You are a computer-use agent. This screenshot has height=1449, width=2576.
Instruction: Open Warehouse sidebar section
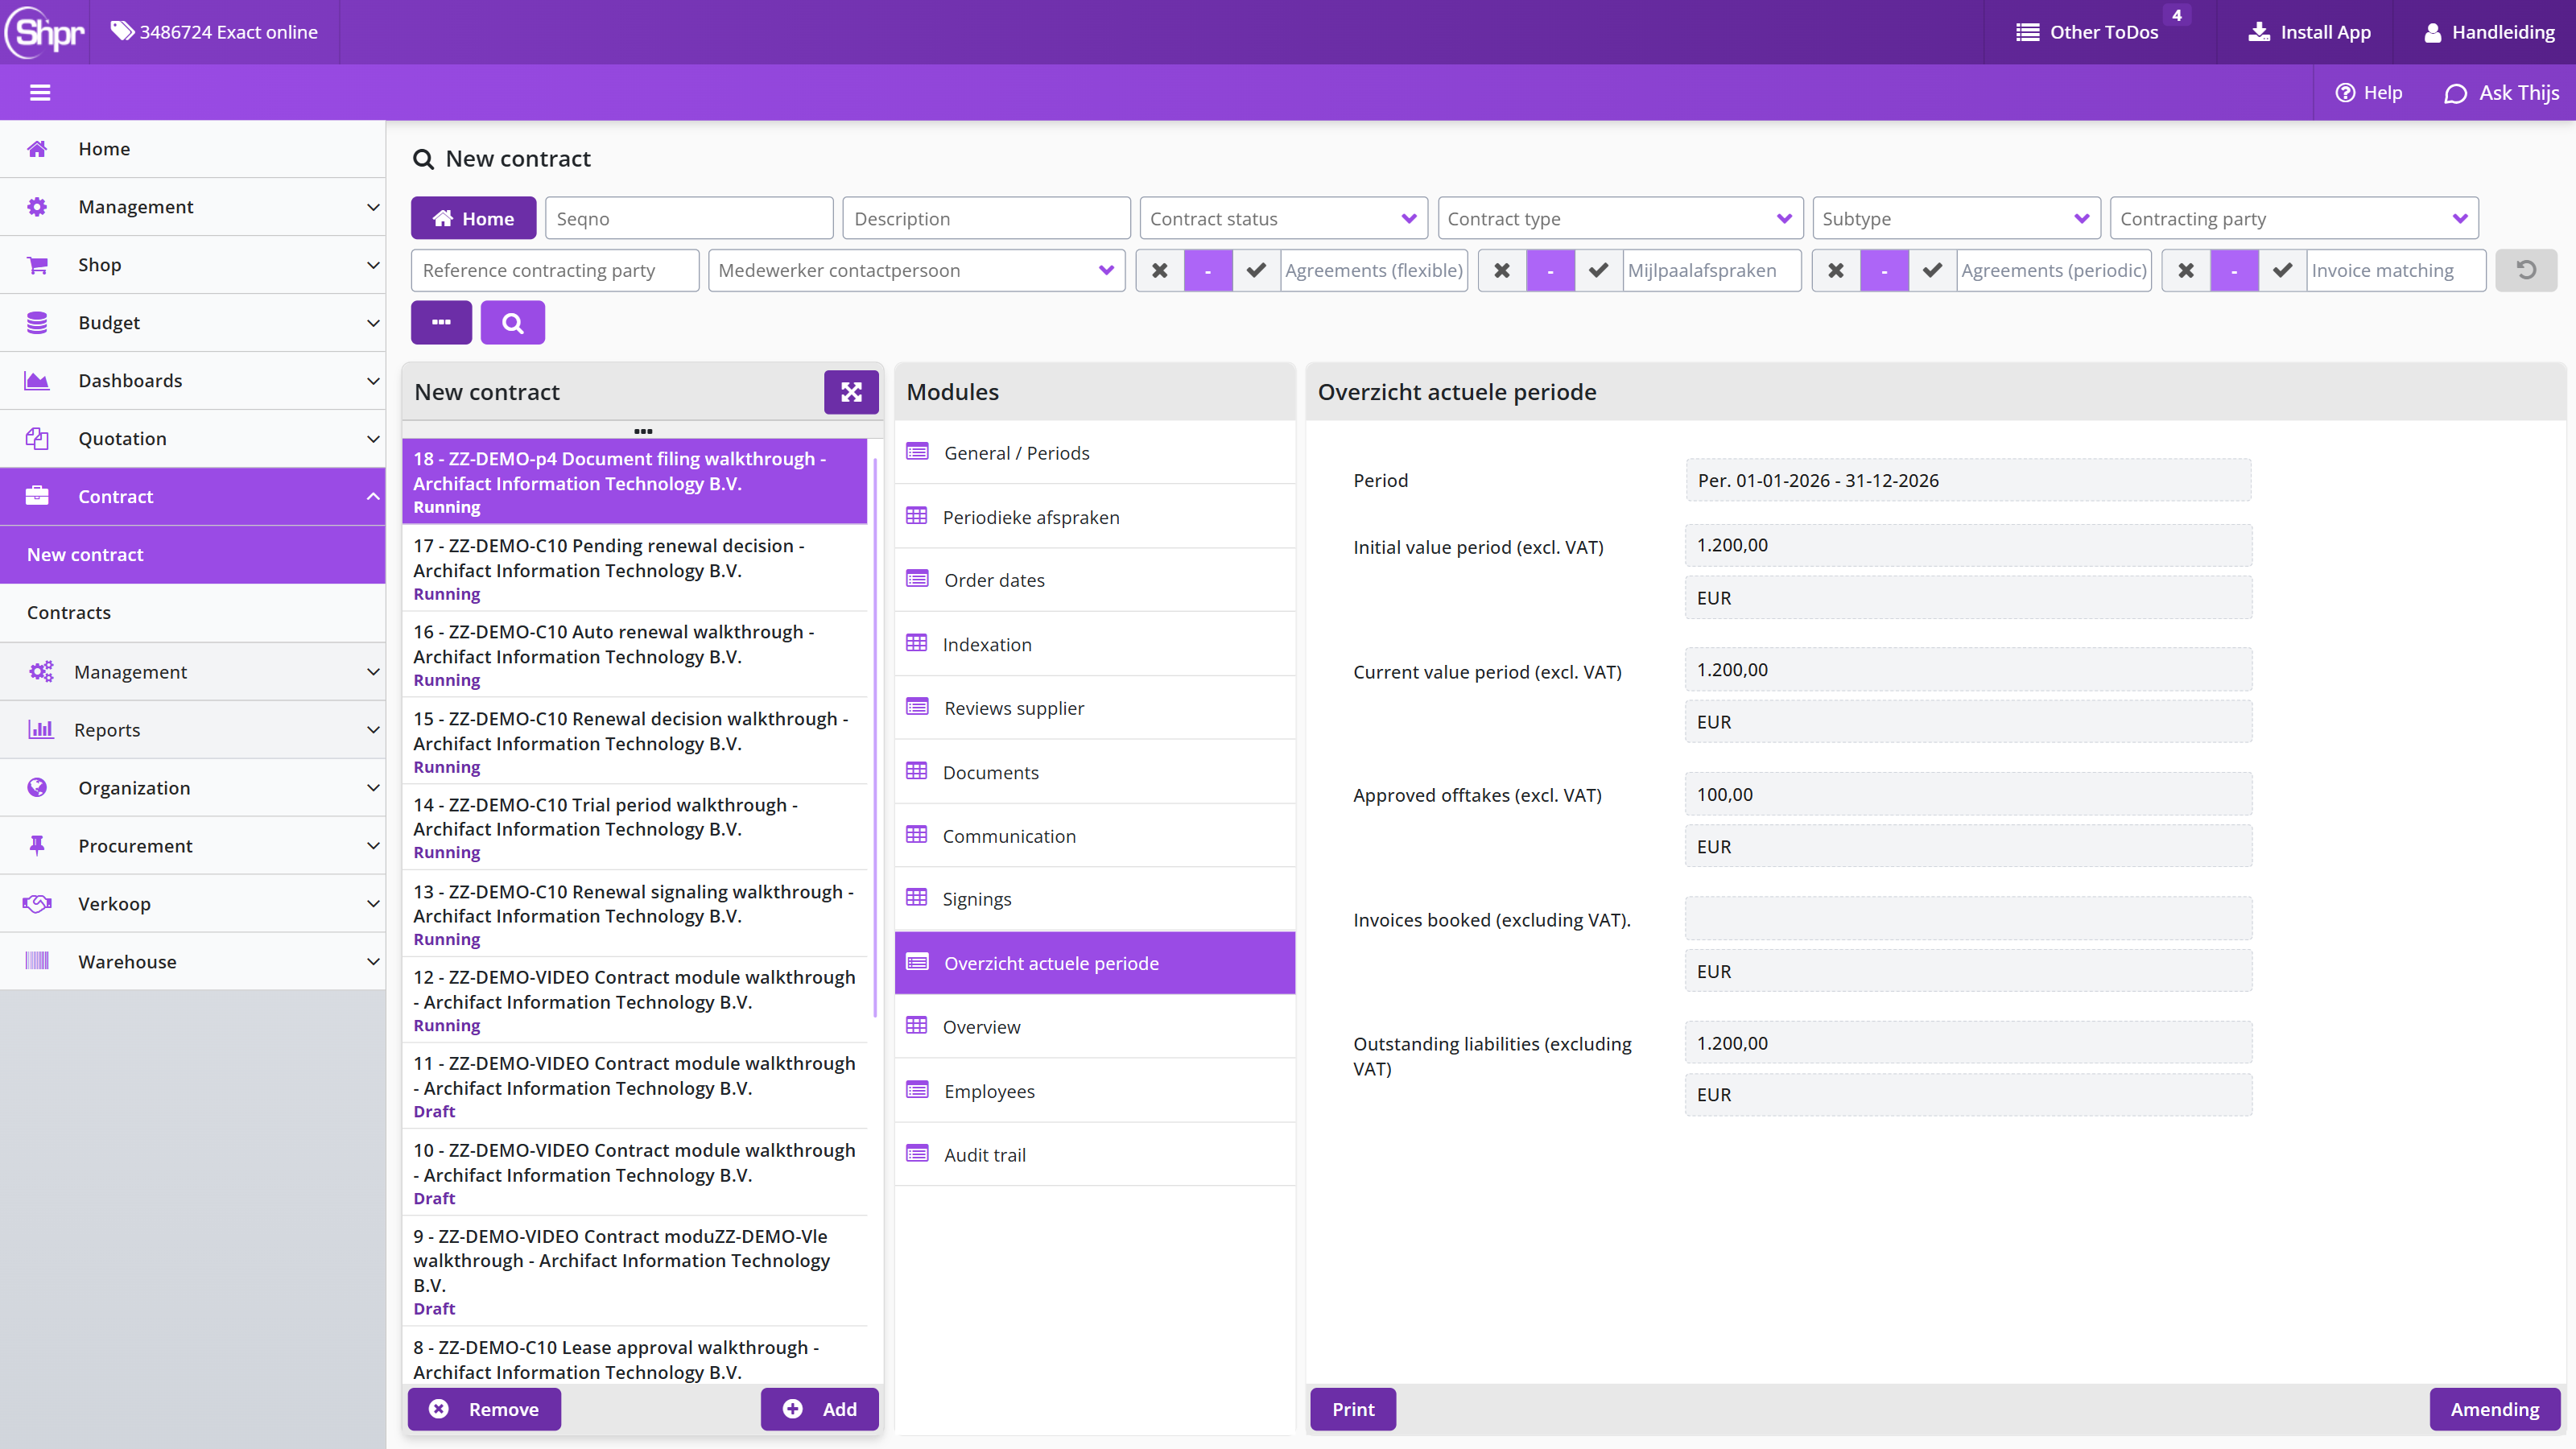(192, 961)
